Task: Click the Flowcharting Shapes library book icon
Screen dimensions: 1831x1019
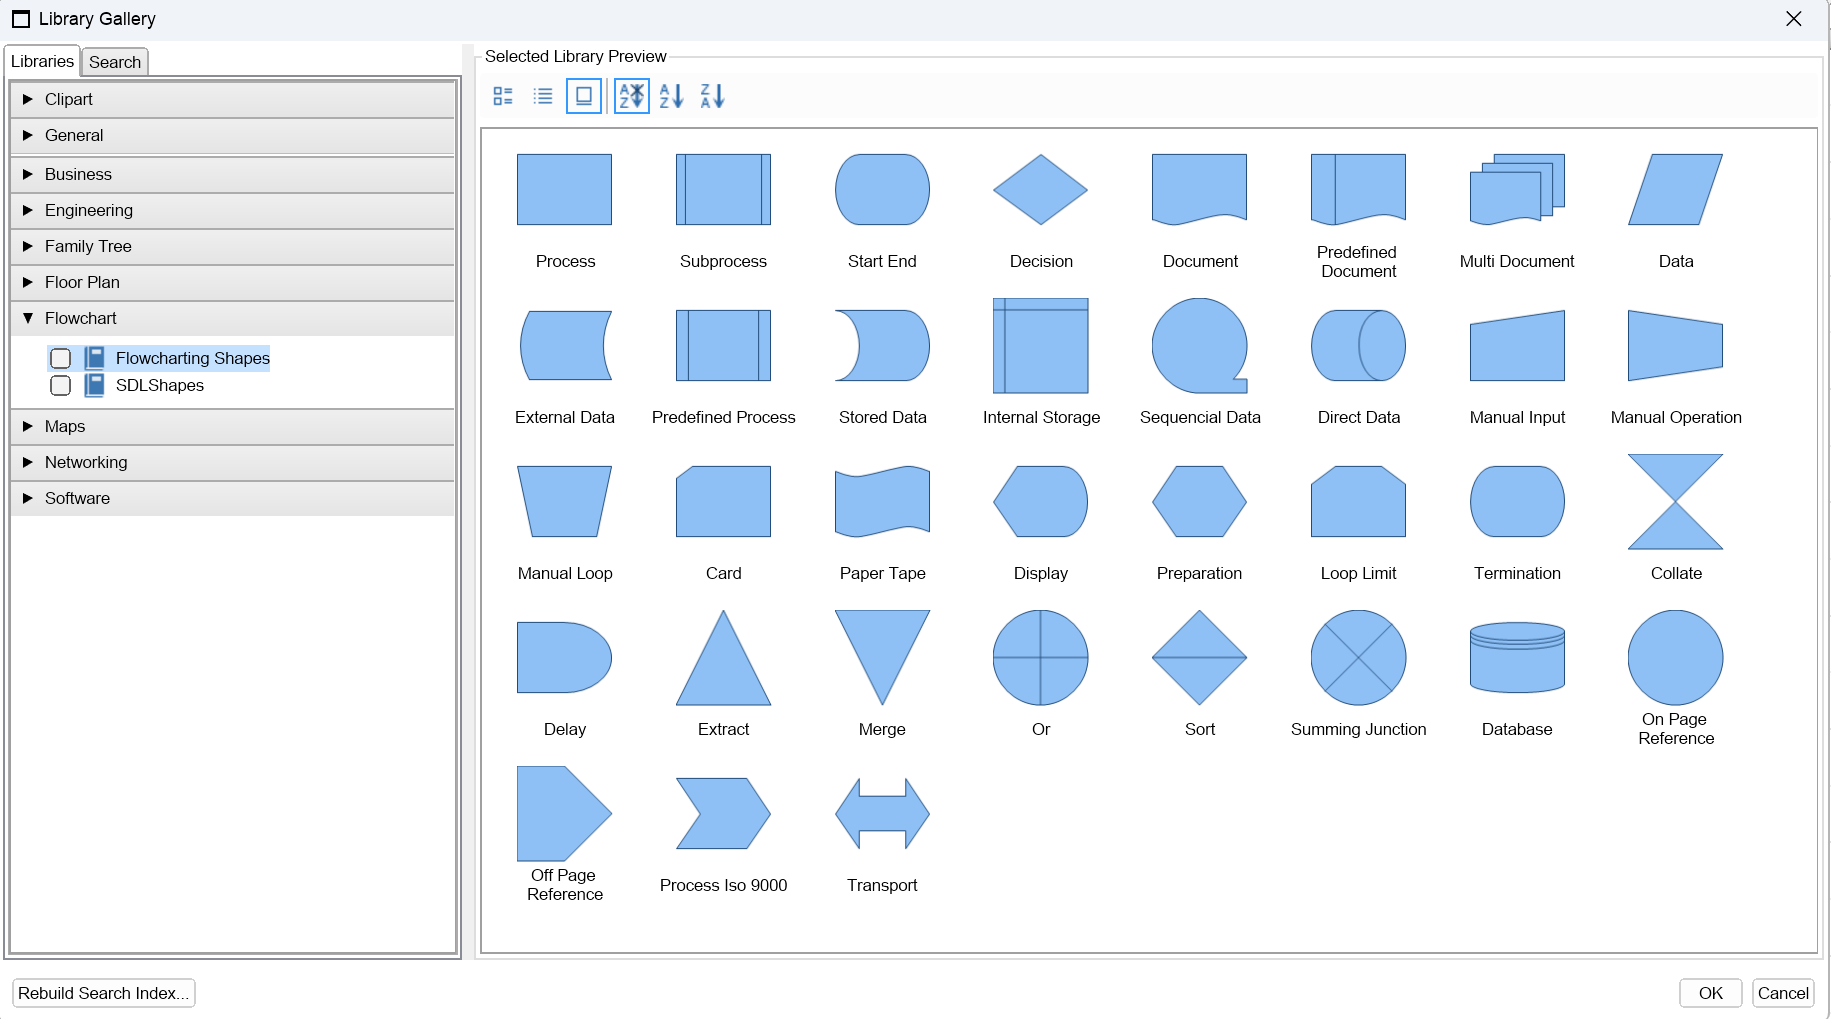Action: 95,358
